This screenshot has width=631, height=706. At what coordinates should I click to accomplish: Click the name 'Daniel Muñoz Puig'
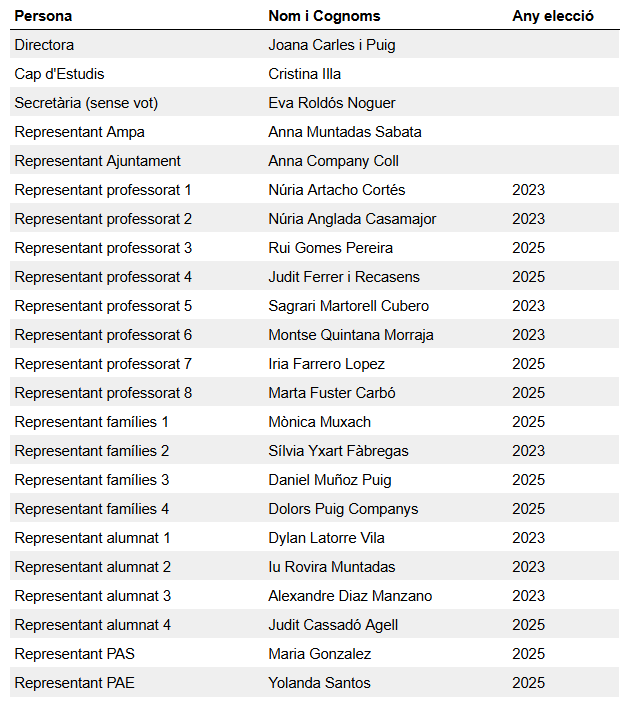pos(330,480)
